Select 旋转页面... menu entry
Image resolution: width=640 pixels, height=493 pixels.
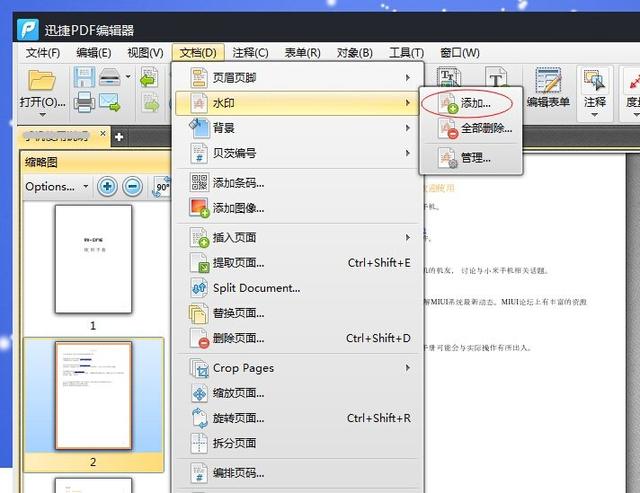coord(297,418)
